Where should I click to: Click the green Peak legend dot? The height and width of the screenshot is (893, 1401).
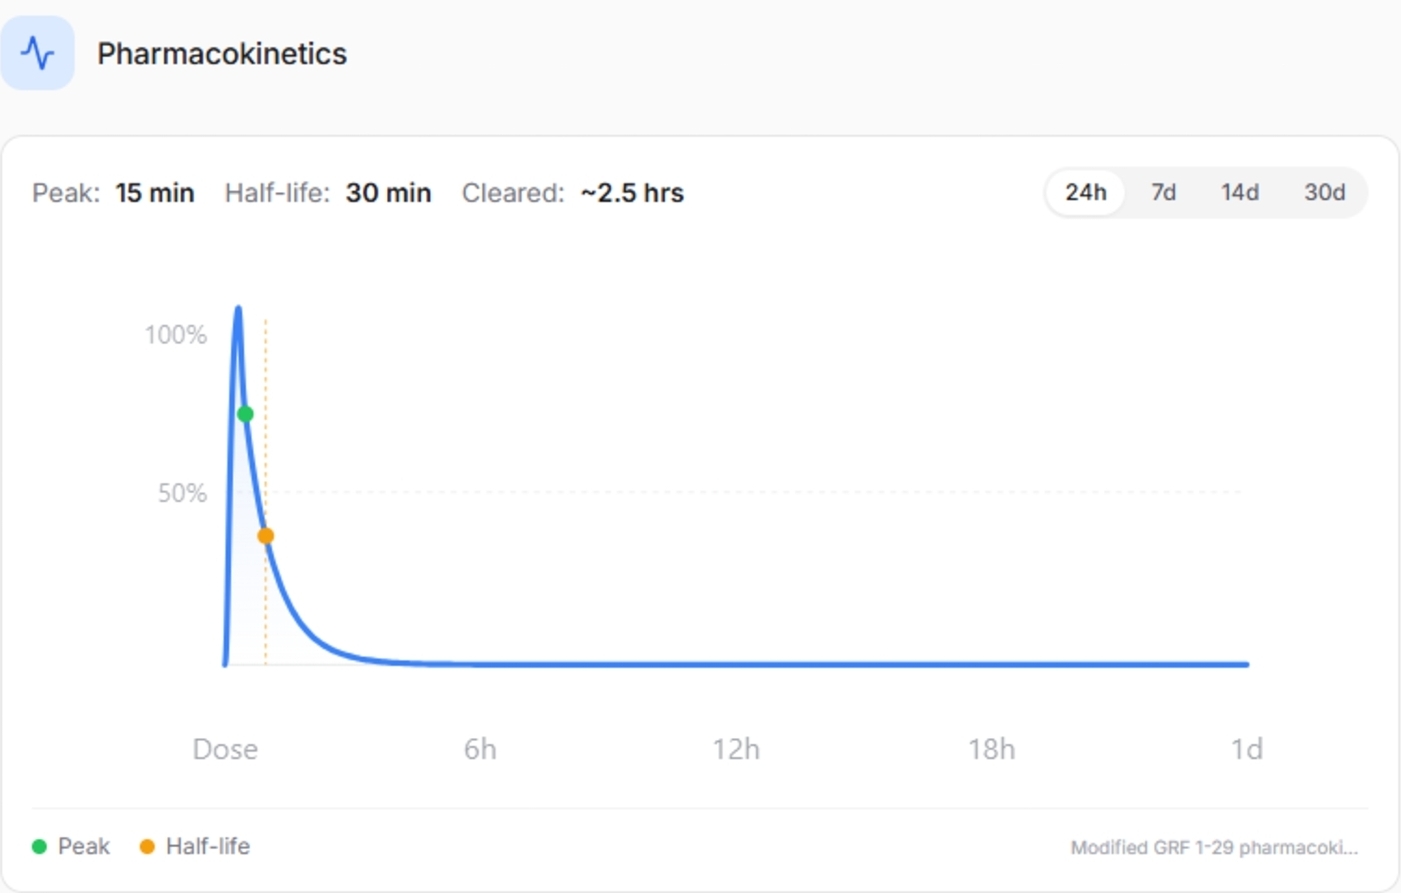(x=39, y=846)
